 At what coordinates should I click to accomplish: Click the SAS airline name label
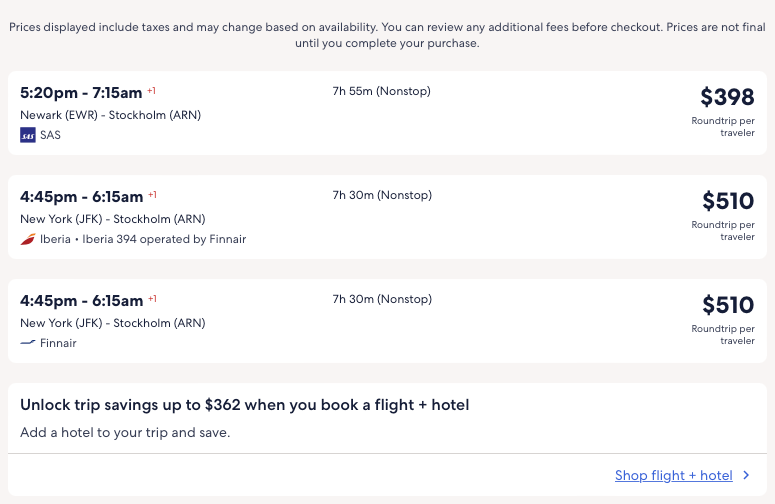pos(50,135)
